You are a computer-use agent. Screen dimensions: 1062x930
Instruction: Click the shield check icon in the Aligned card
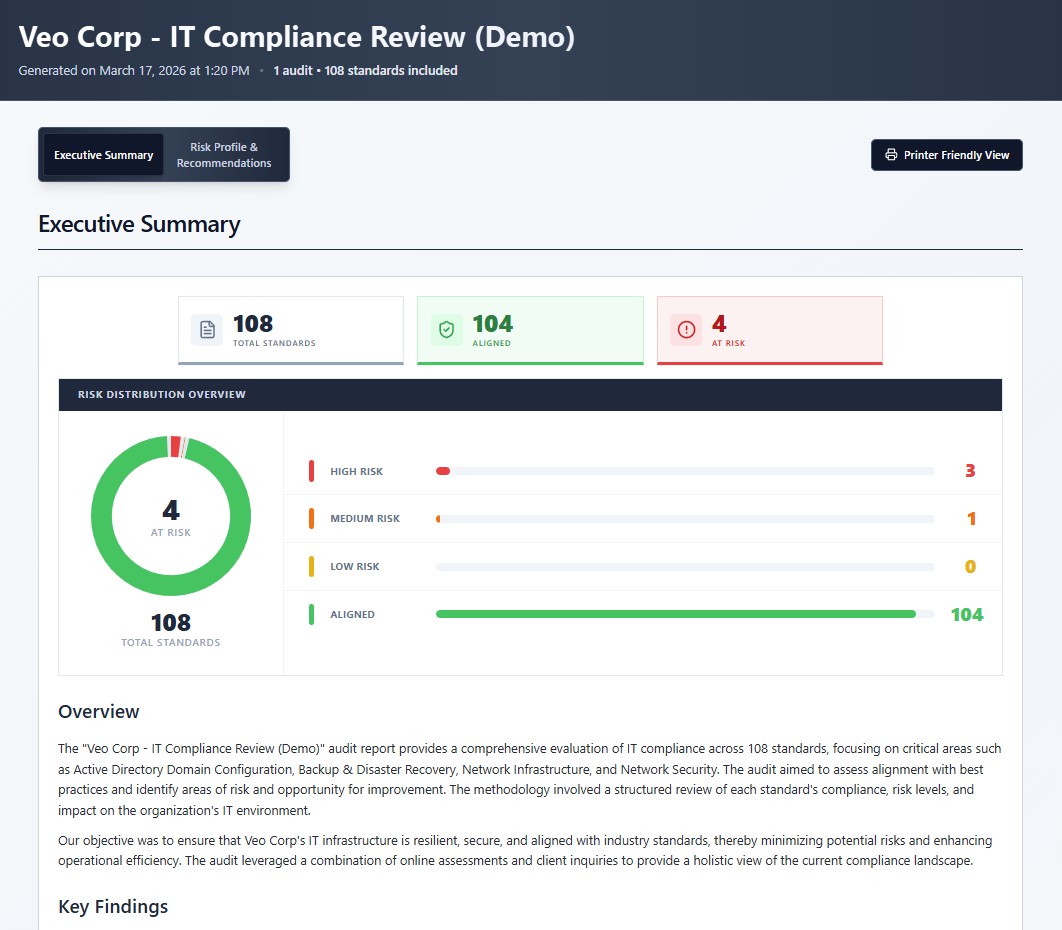(446, 330)
